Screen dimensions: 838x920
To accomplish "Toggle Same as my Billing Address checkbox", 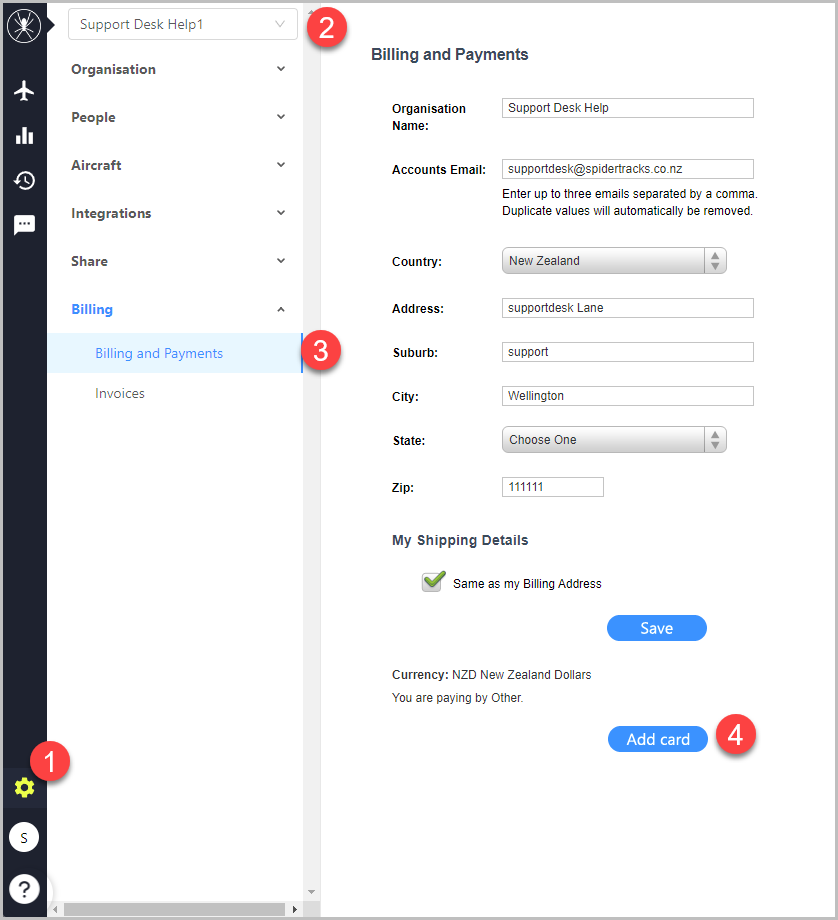I will point(433,581).
